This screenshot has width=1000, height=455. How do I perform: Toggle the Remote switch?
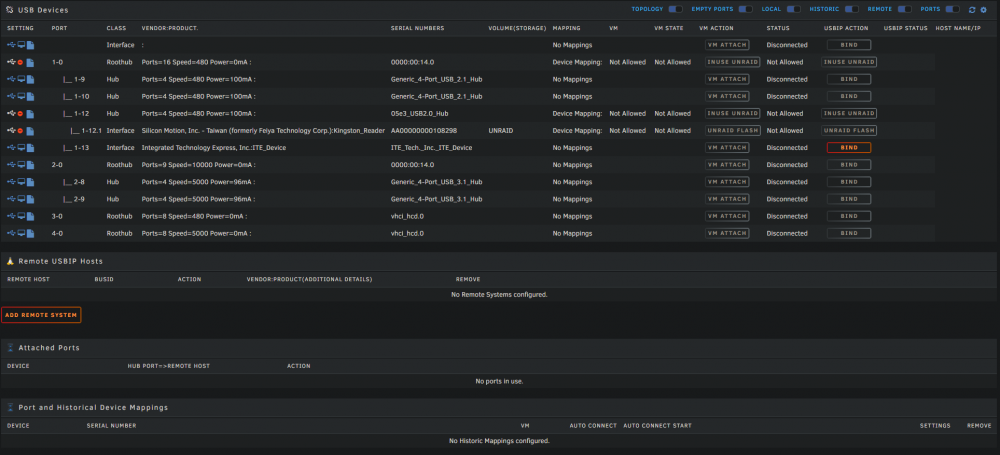(904, 10)
